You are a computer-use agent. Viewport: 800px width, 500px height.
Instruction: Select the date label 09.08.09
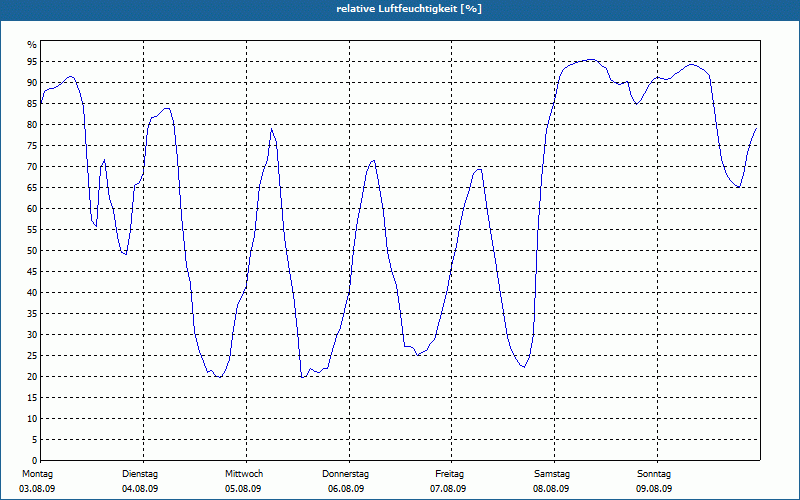pyautogui.click(x=655, y=489)
